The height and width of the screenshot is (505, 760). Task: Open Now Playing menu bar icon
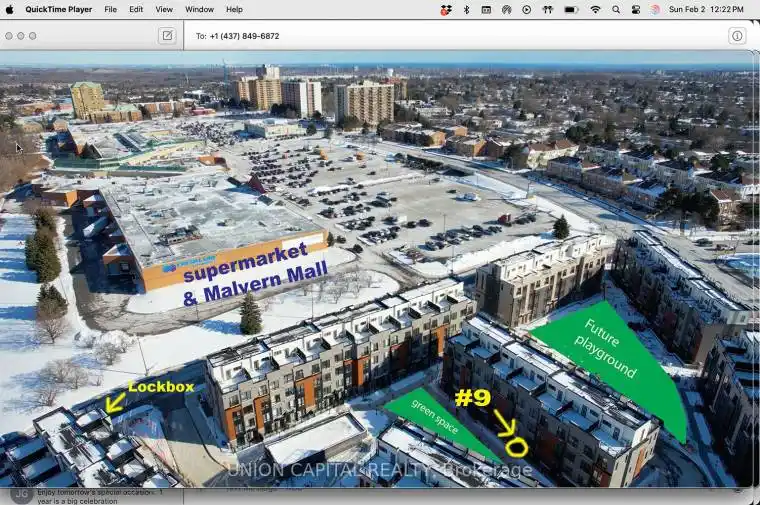[526, 9]
